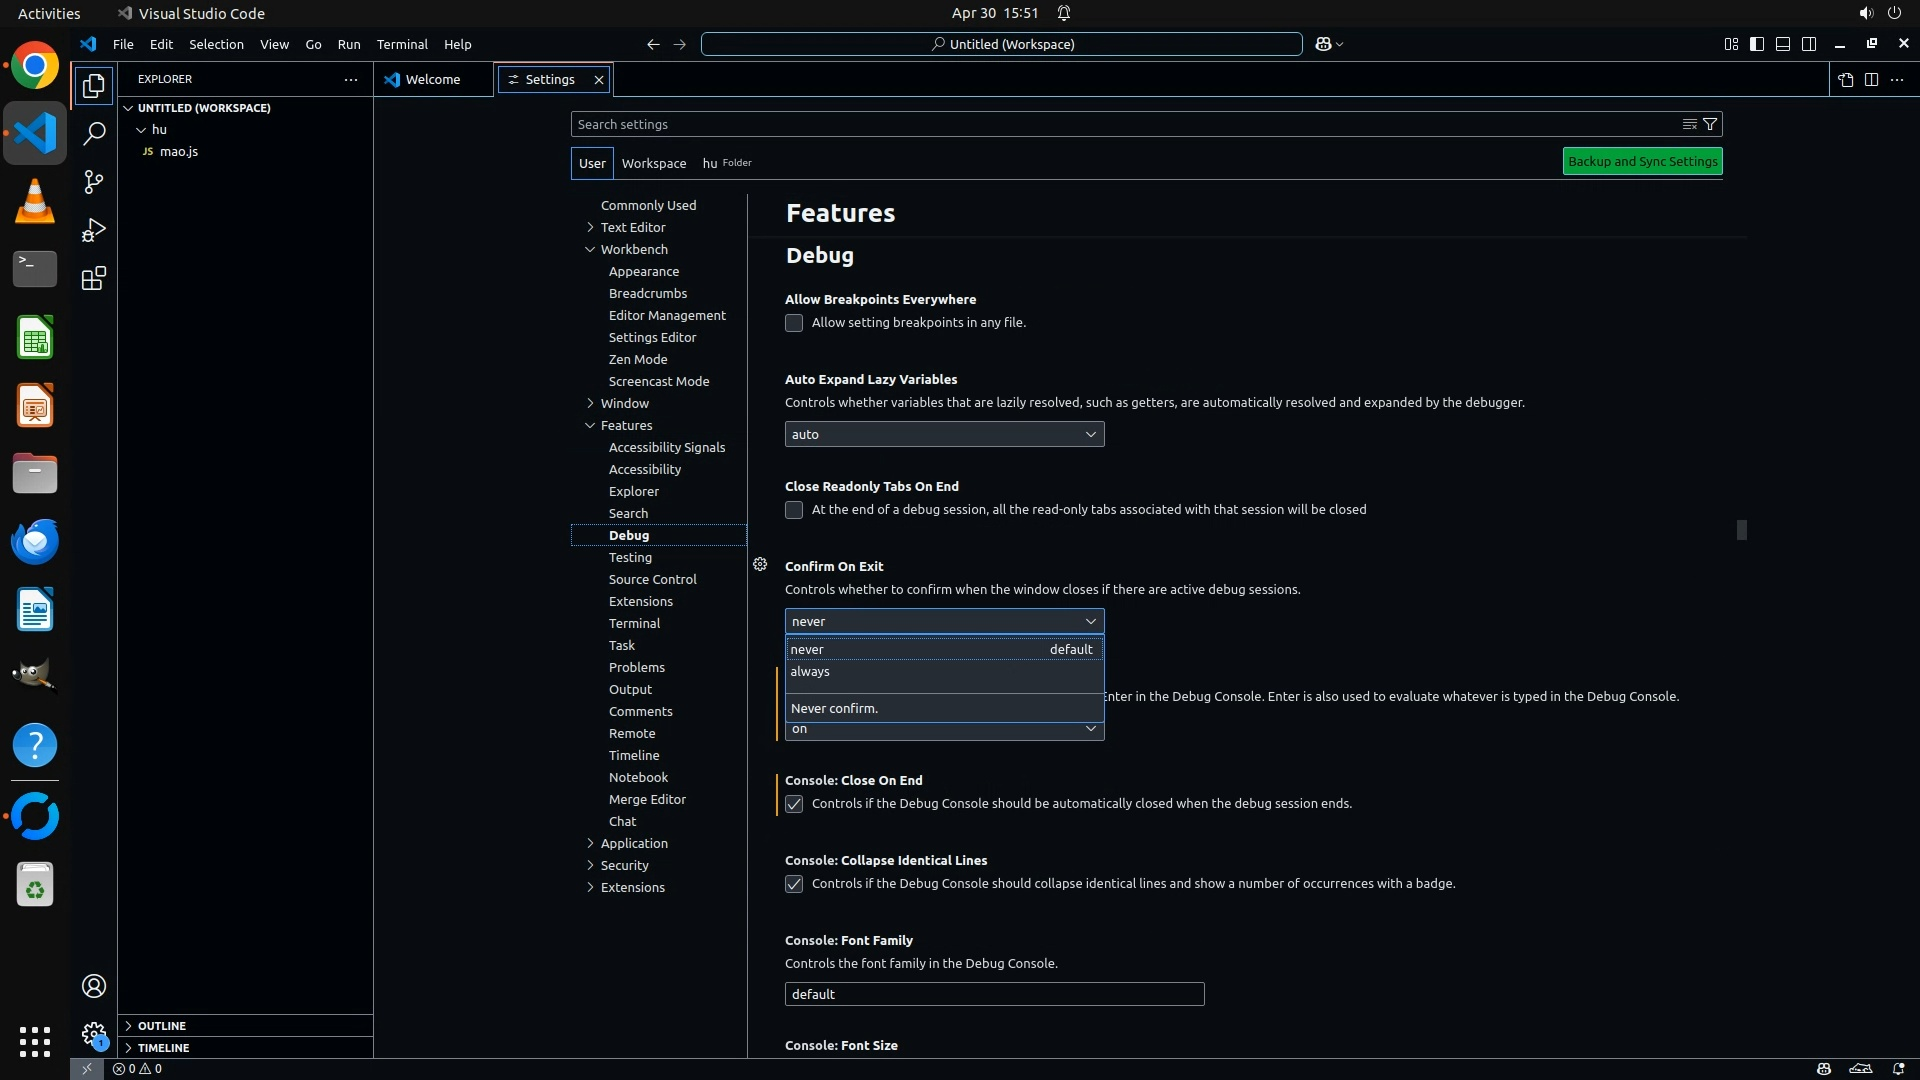The image size is (1920, 1080).
Task: Select Source Control in settings tree
Action: [x=652, y=579]
